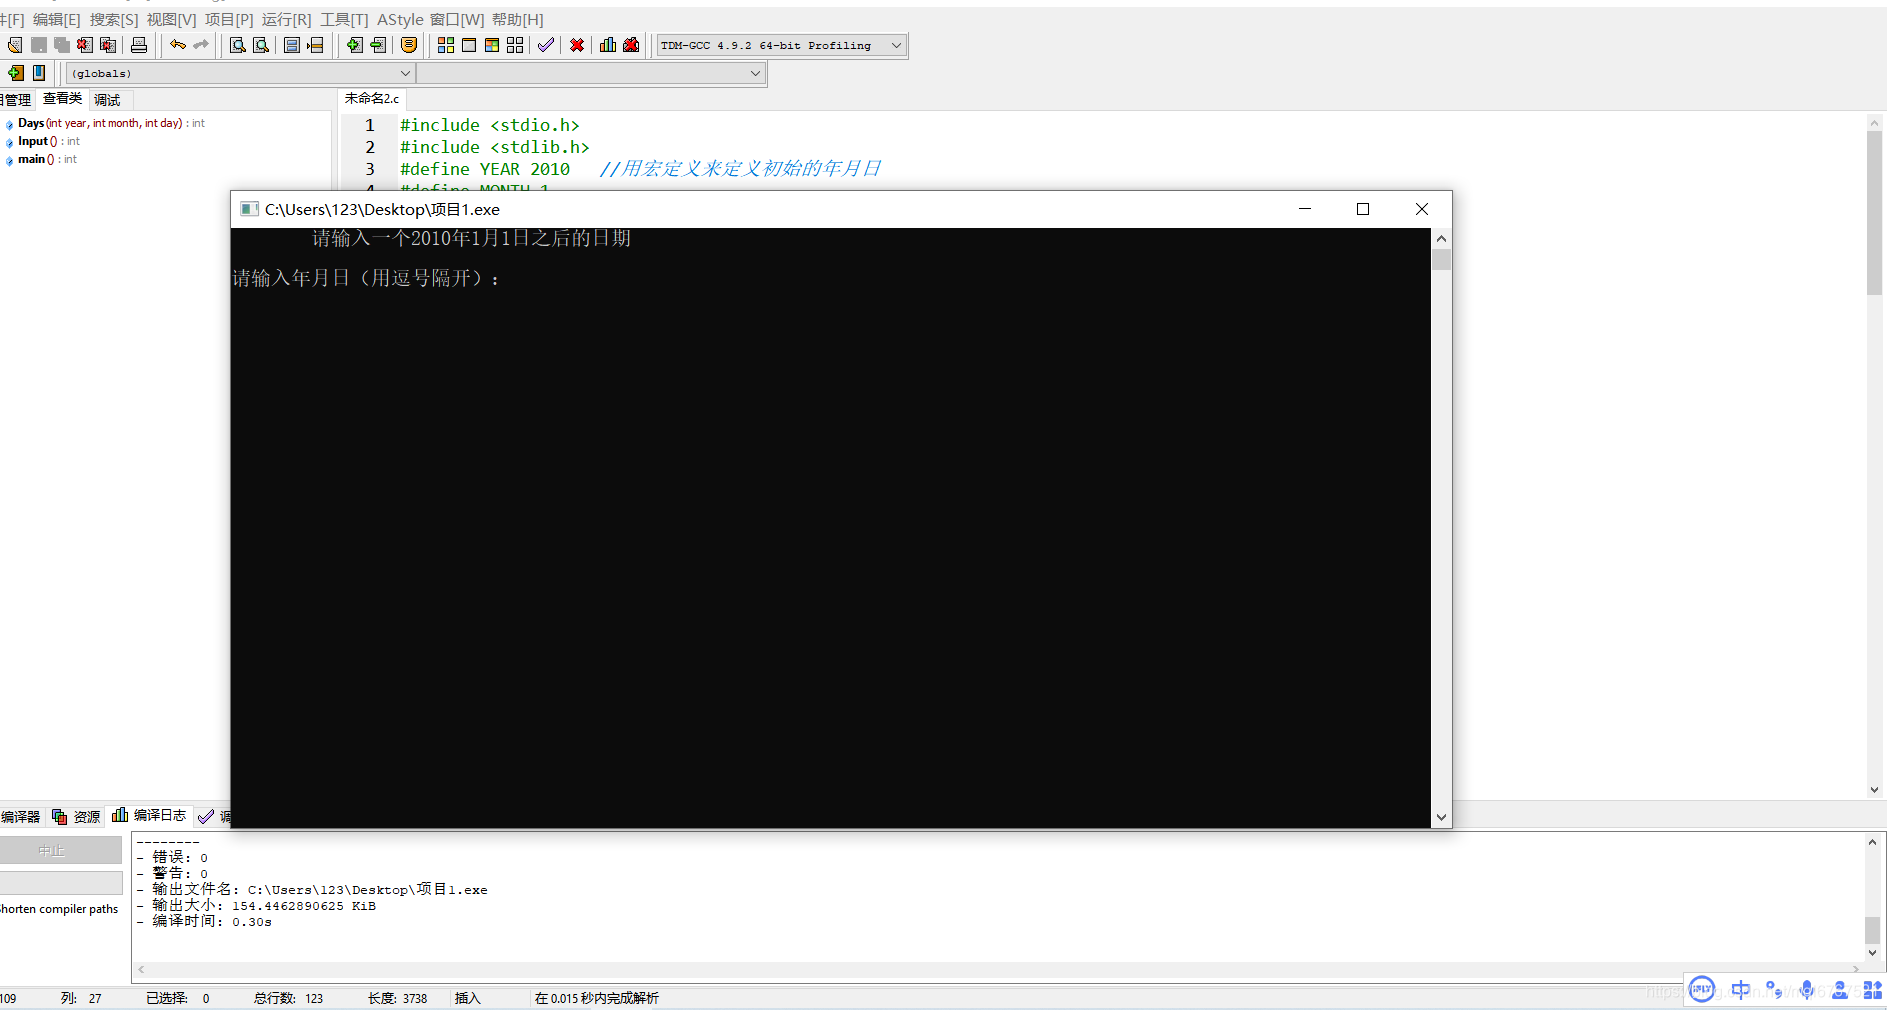Screen dimensions: 1887x1010
Task: Click the Replace magnifier icon
Action: [x=261, y=45]
